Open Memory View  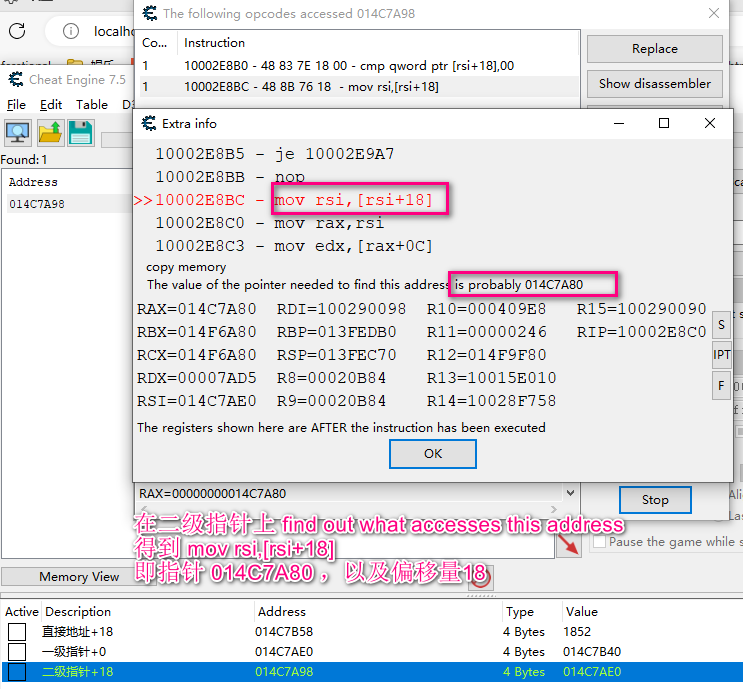(x=79, y=577)
